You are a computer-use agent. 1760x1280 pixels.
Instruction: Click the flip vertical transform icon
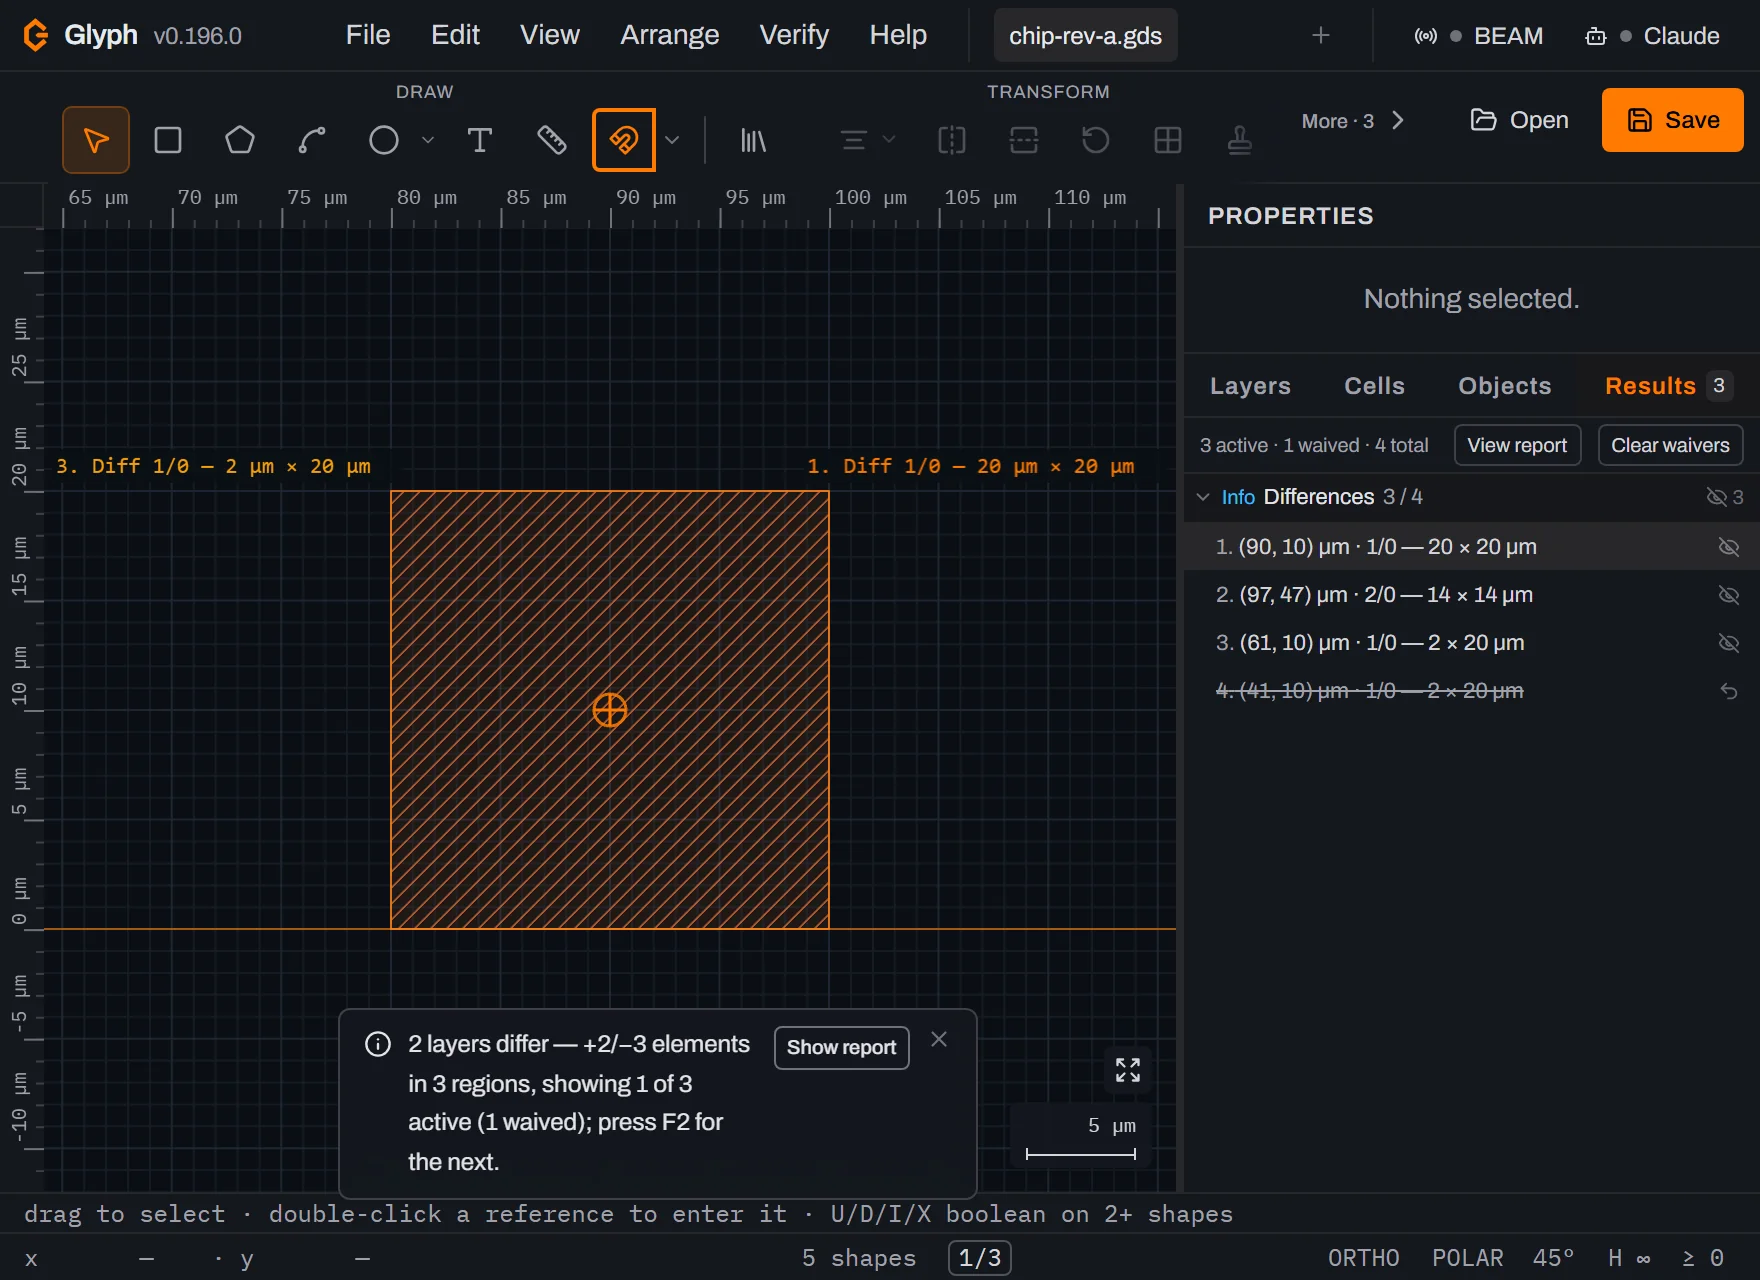pos(1024,140)
